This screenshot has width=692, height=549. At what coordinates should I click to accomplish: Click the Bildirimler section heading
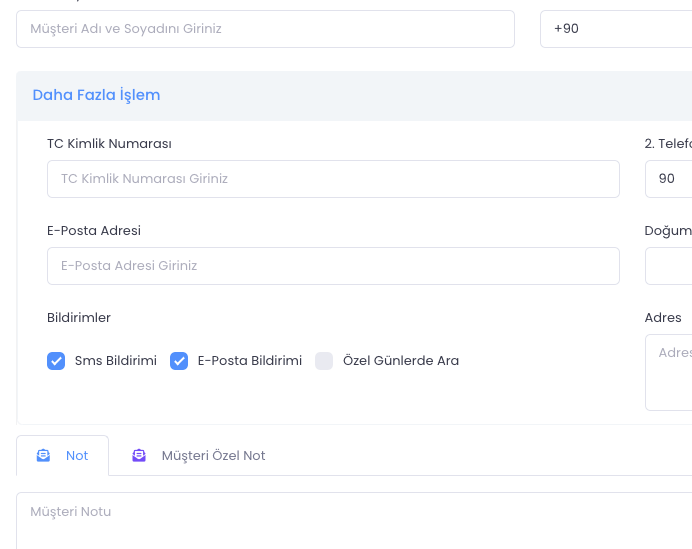tap(79, 318)
